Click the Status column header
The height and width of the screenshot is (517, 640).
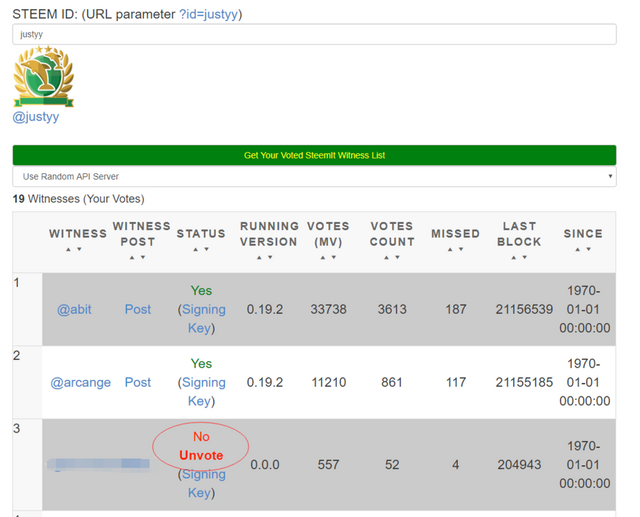point(201,234)
